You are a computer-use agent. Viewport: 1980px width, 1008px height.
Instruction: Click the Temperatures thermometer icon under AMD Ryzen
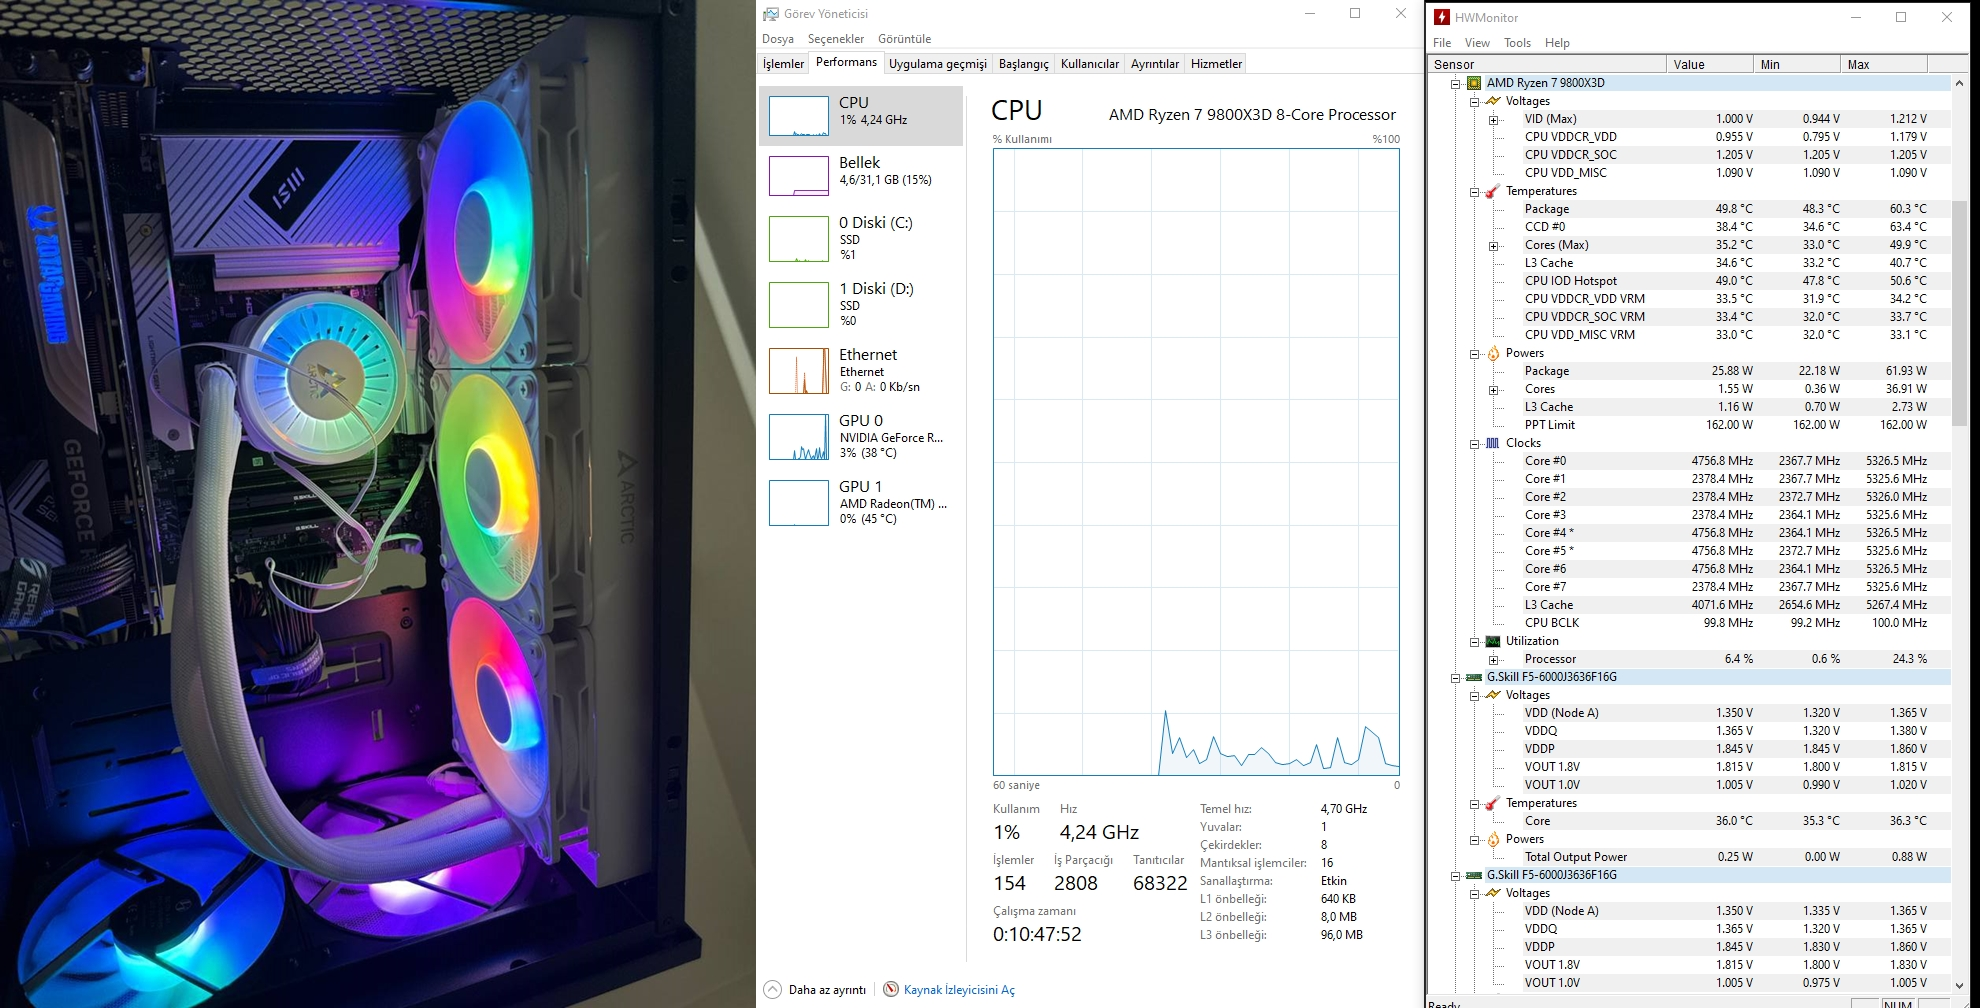tap(1493, 191)
